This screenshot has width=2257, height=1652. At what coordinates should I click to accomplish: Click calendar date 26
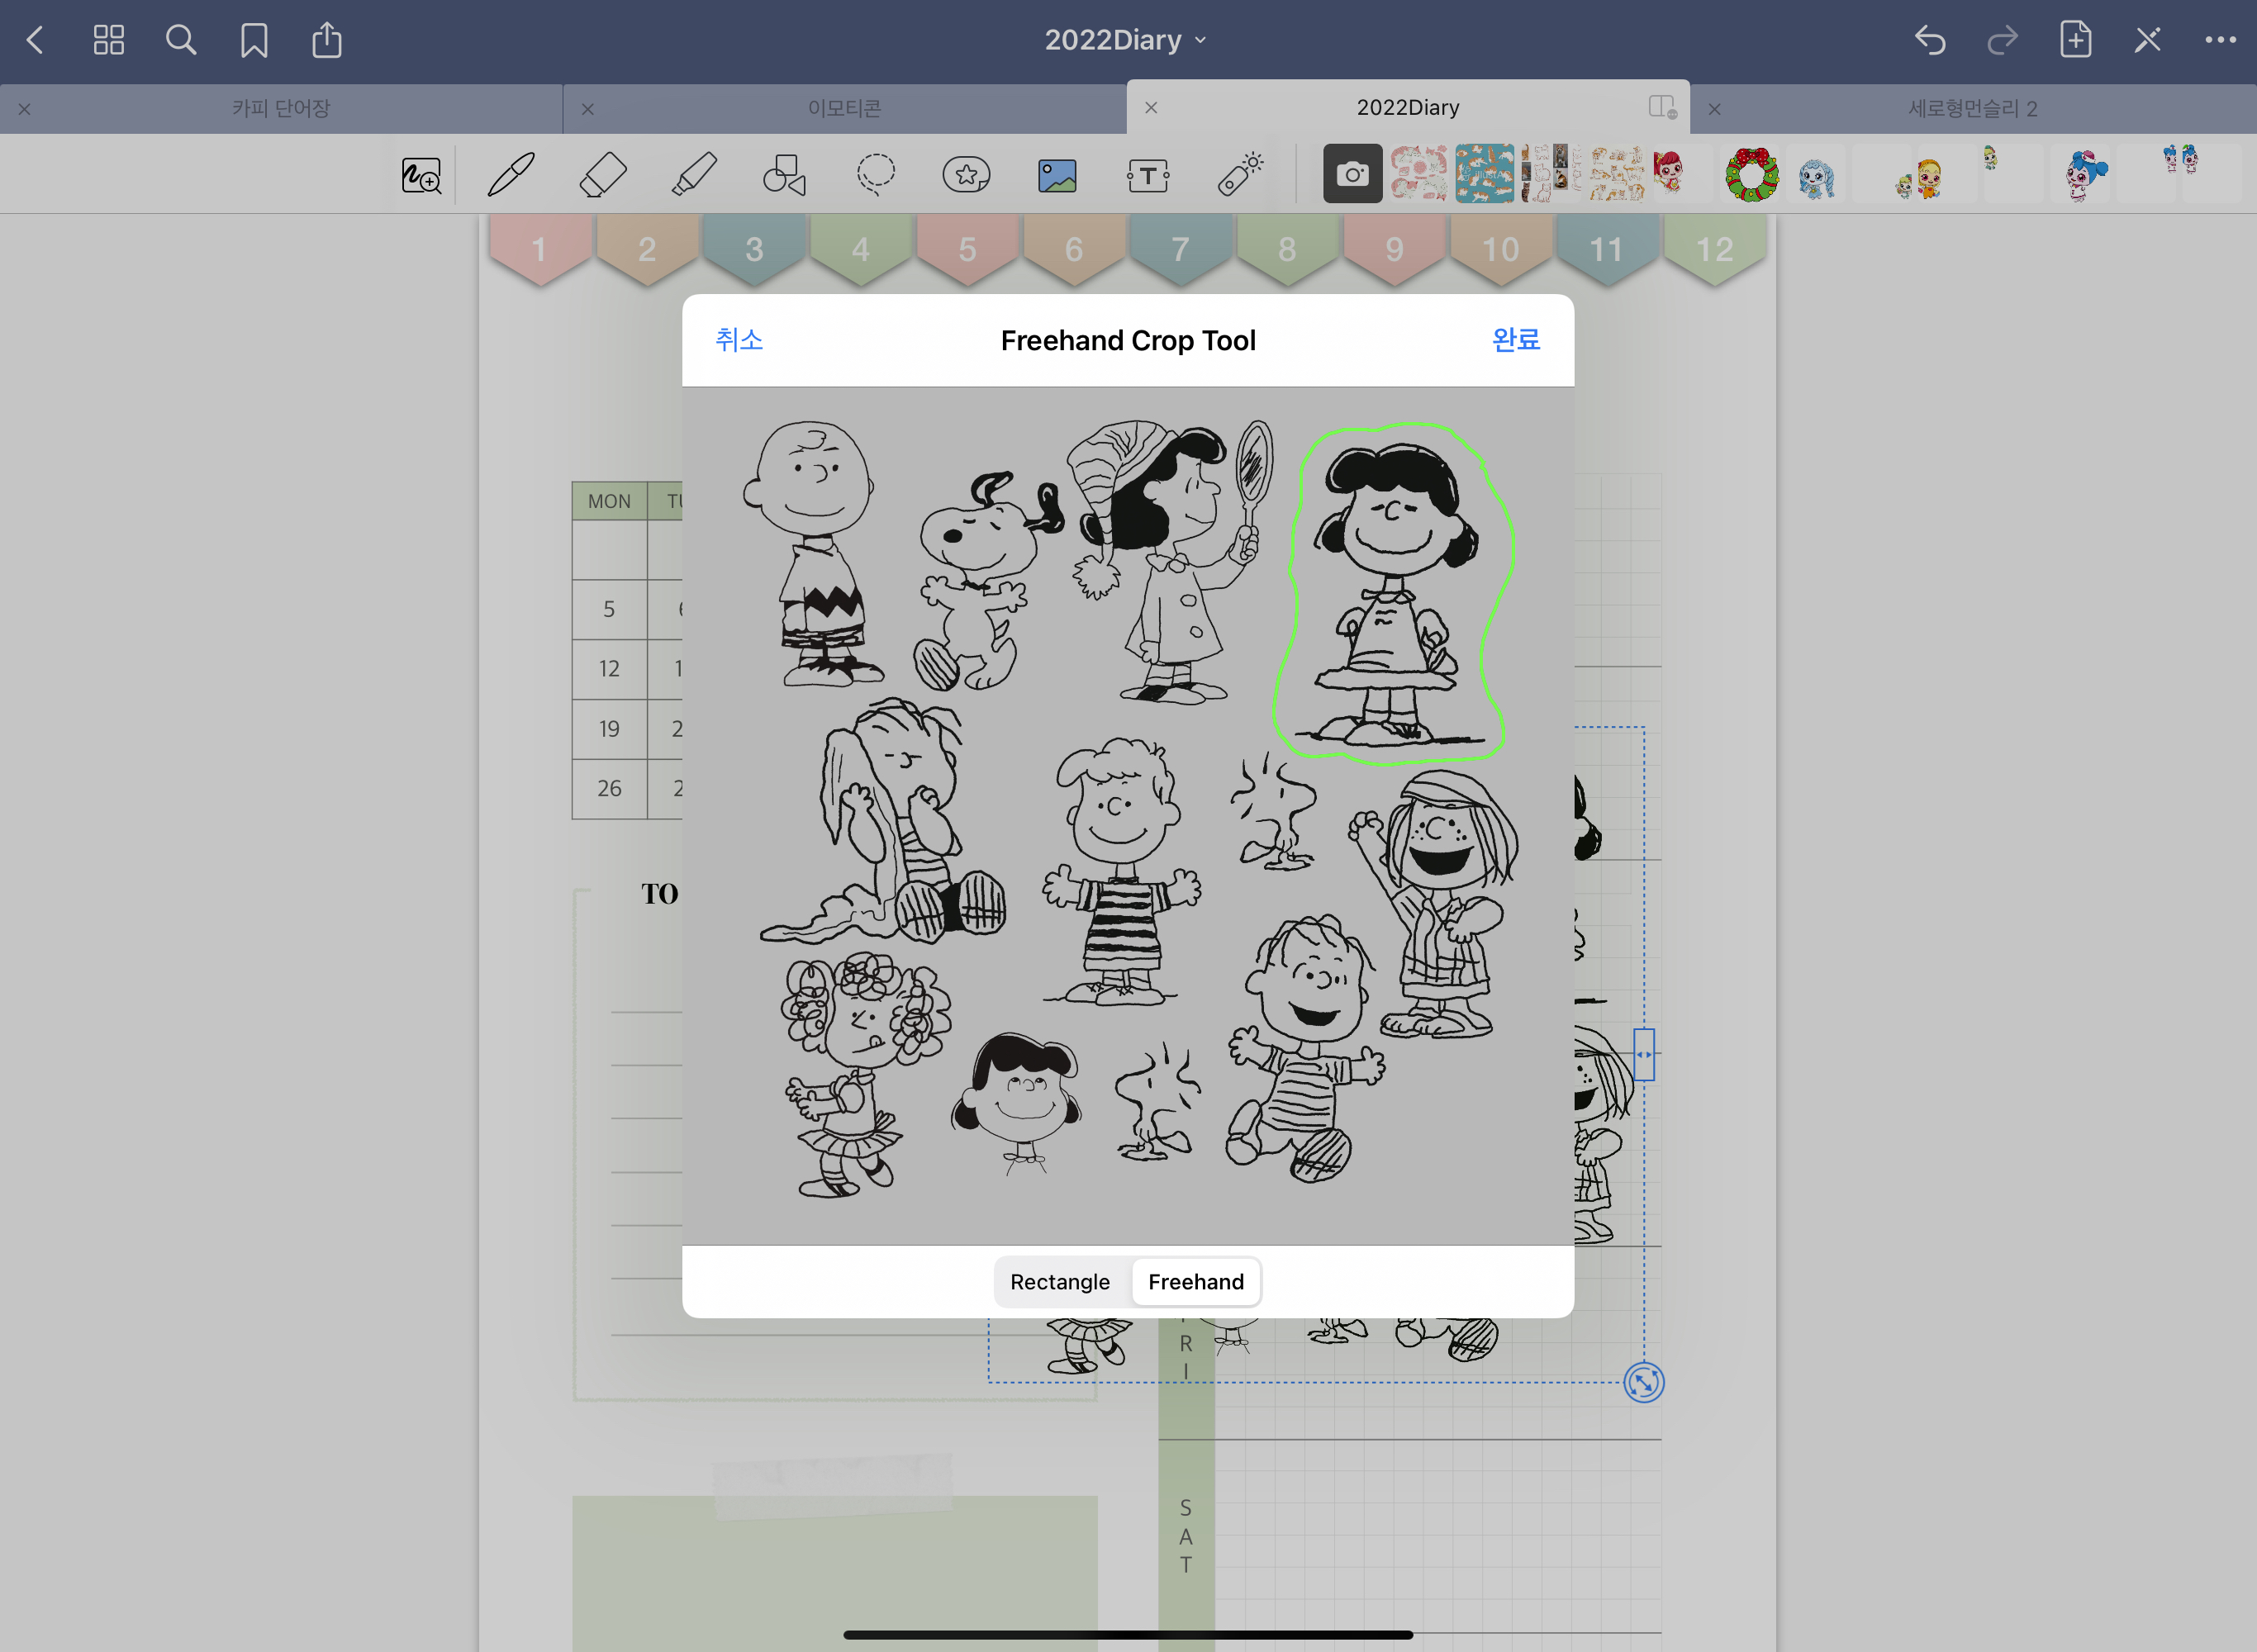pos(609,789)
